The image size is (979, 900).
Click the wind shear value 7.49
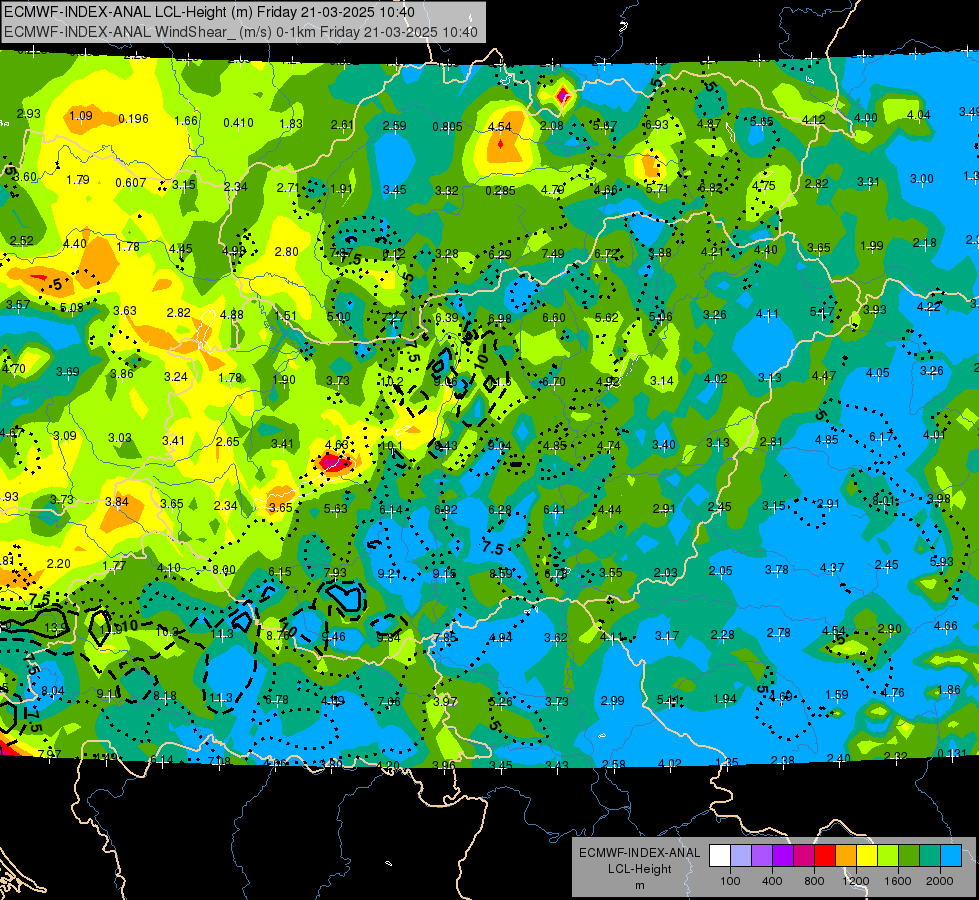coord(553,254)
